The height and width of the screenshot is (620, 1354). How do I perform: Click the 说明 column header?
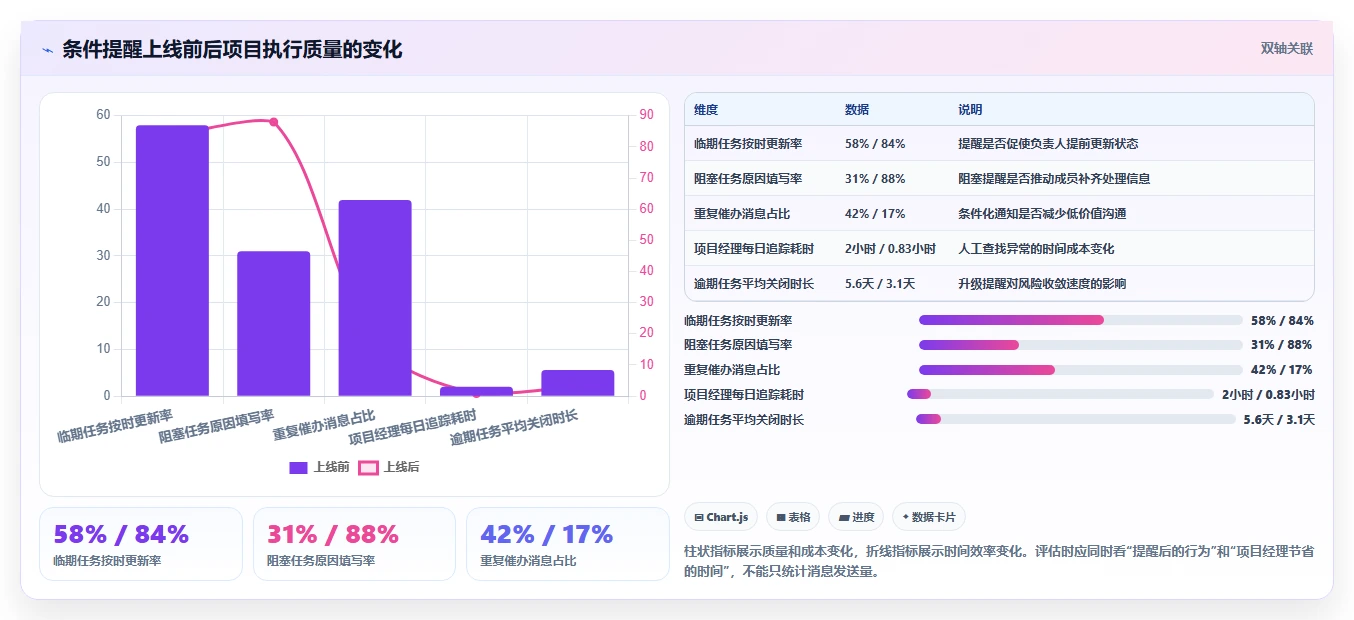970,109
